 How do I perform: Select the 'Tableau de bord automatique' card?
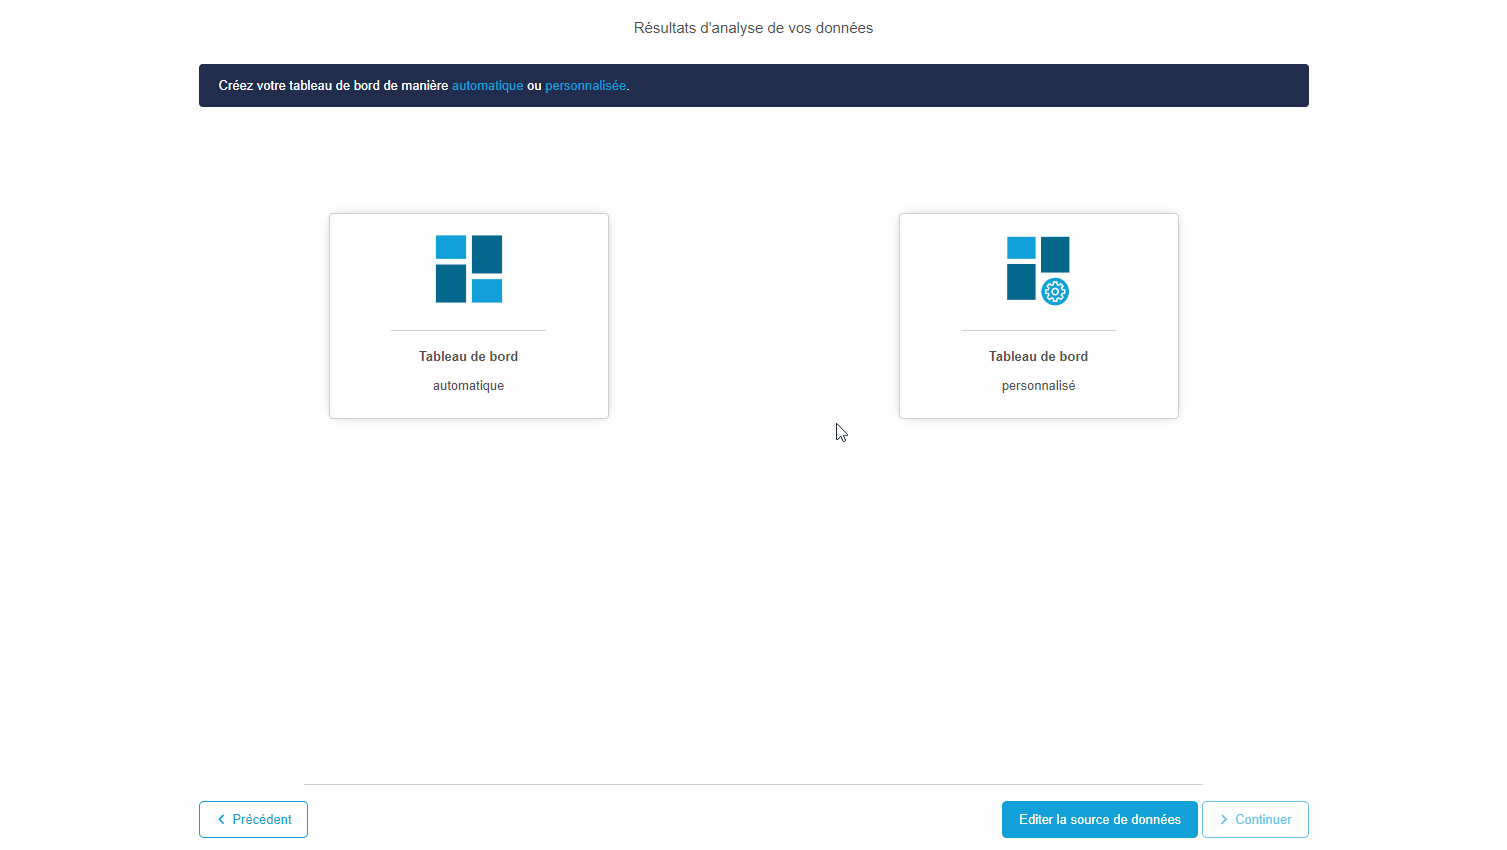[468, 315]
